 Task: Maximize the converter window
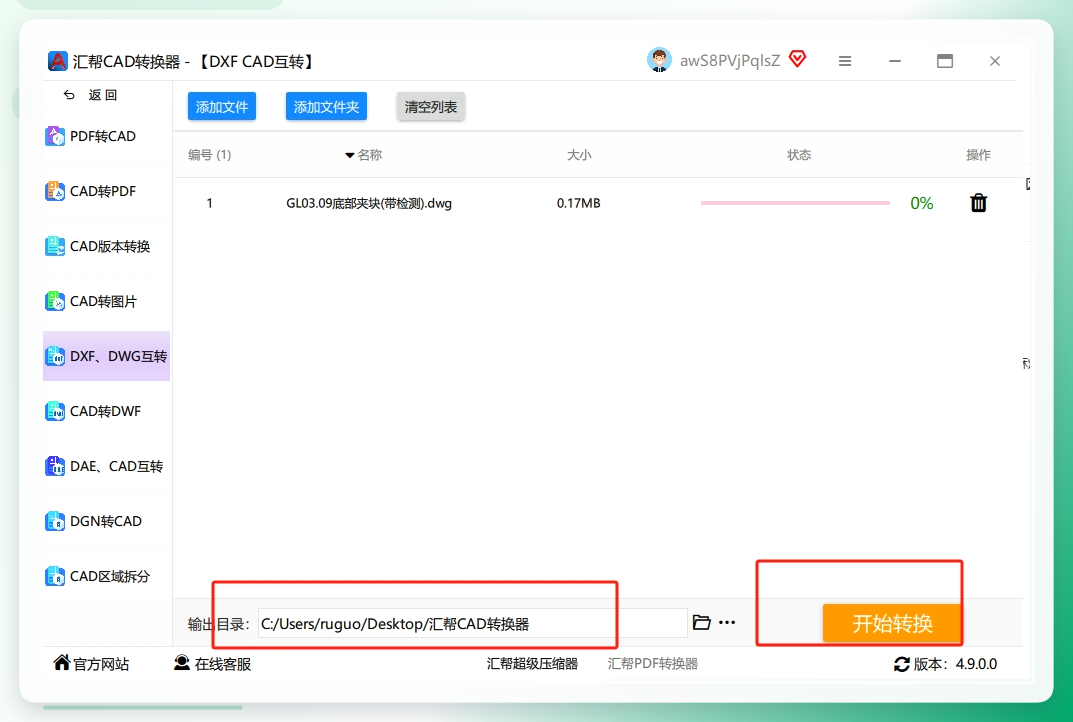(x=945, y=61)
